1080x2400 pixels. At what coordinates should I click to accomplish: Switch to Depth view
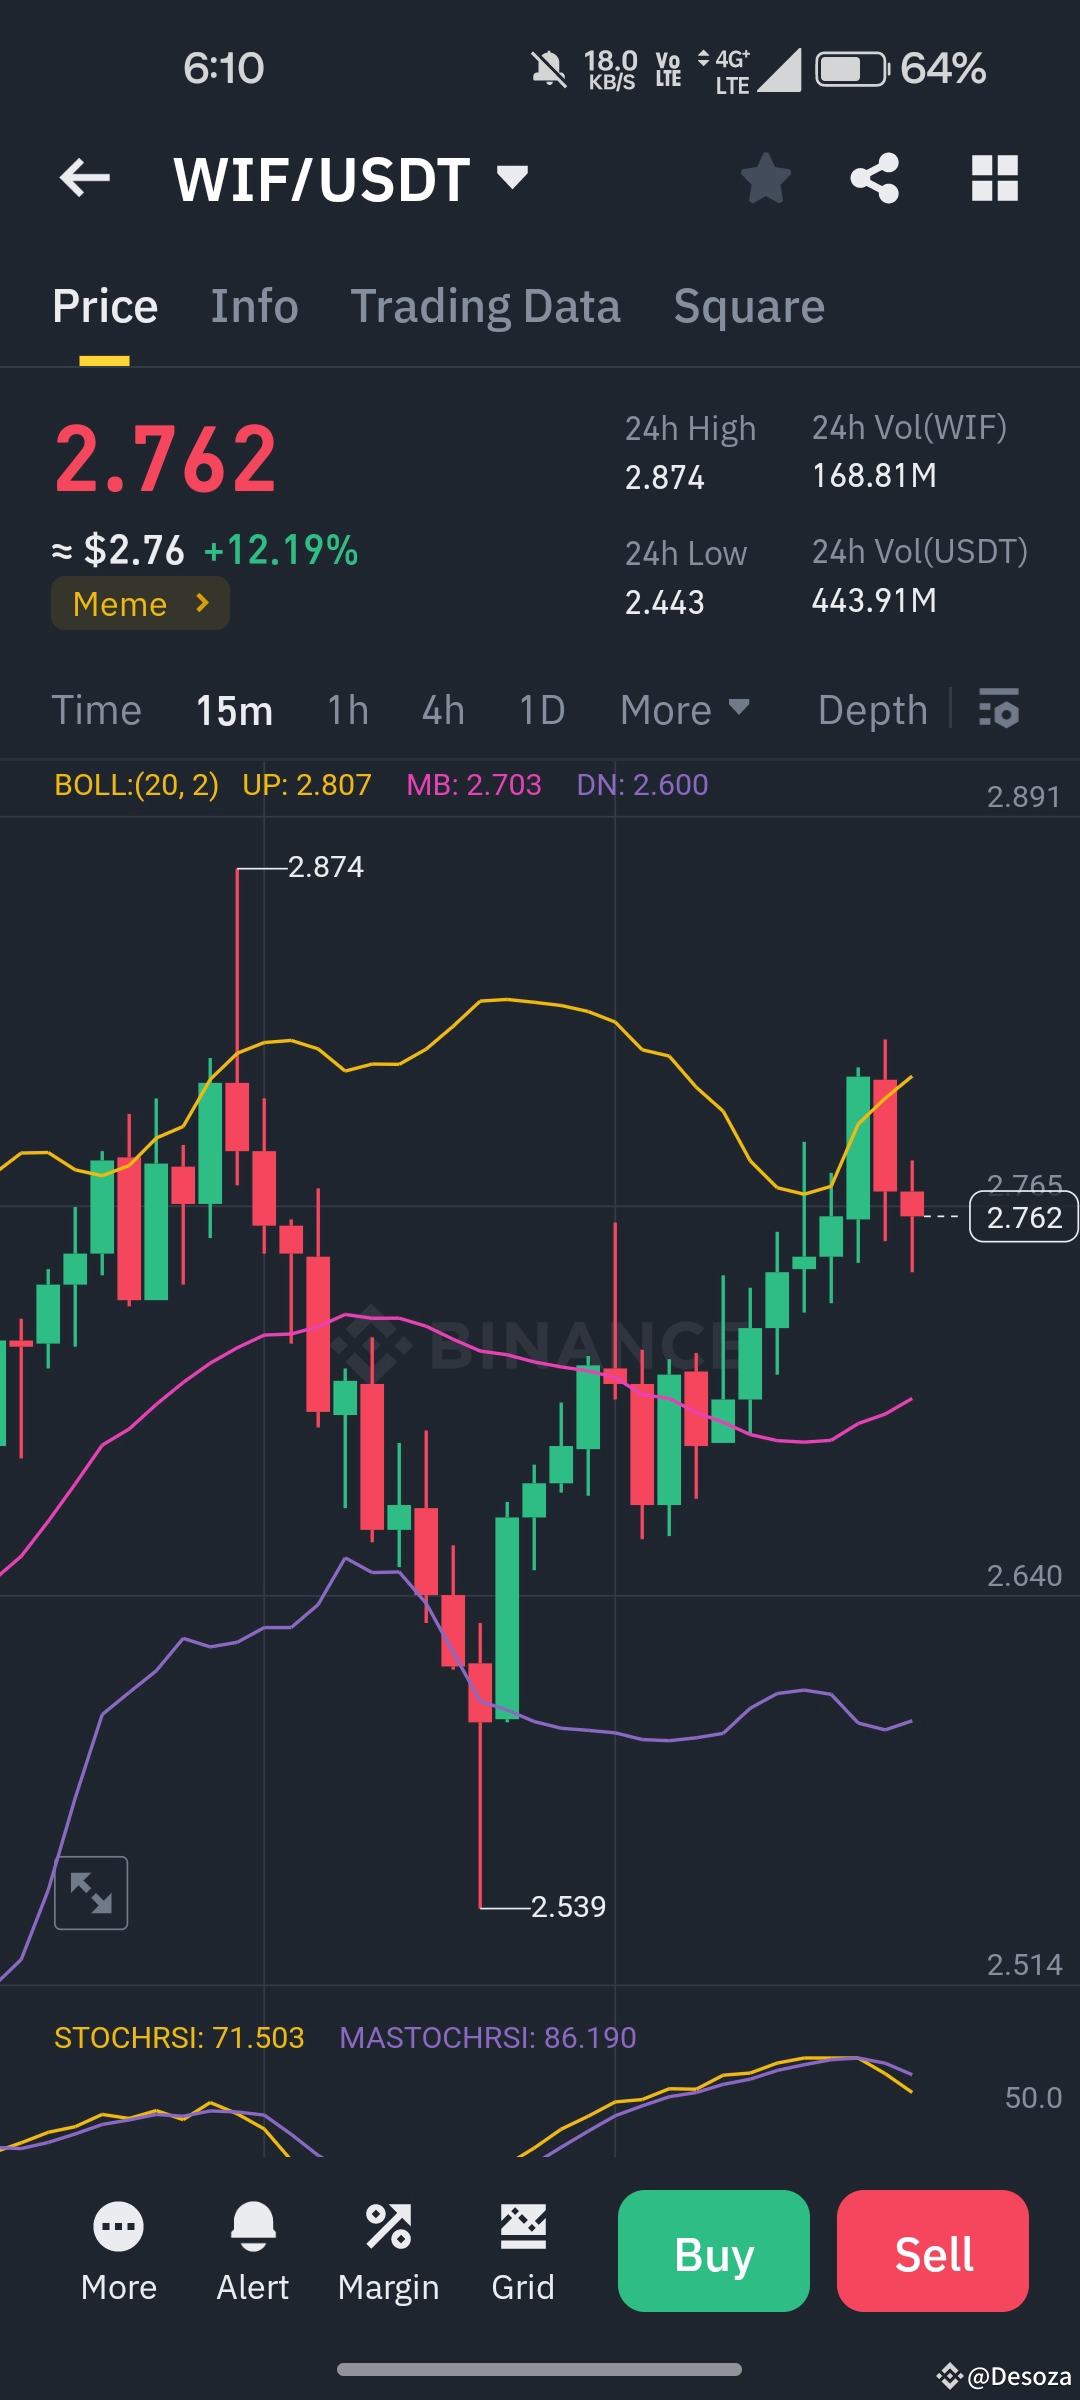pyautogui.click(x=871, y=709)
